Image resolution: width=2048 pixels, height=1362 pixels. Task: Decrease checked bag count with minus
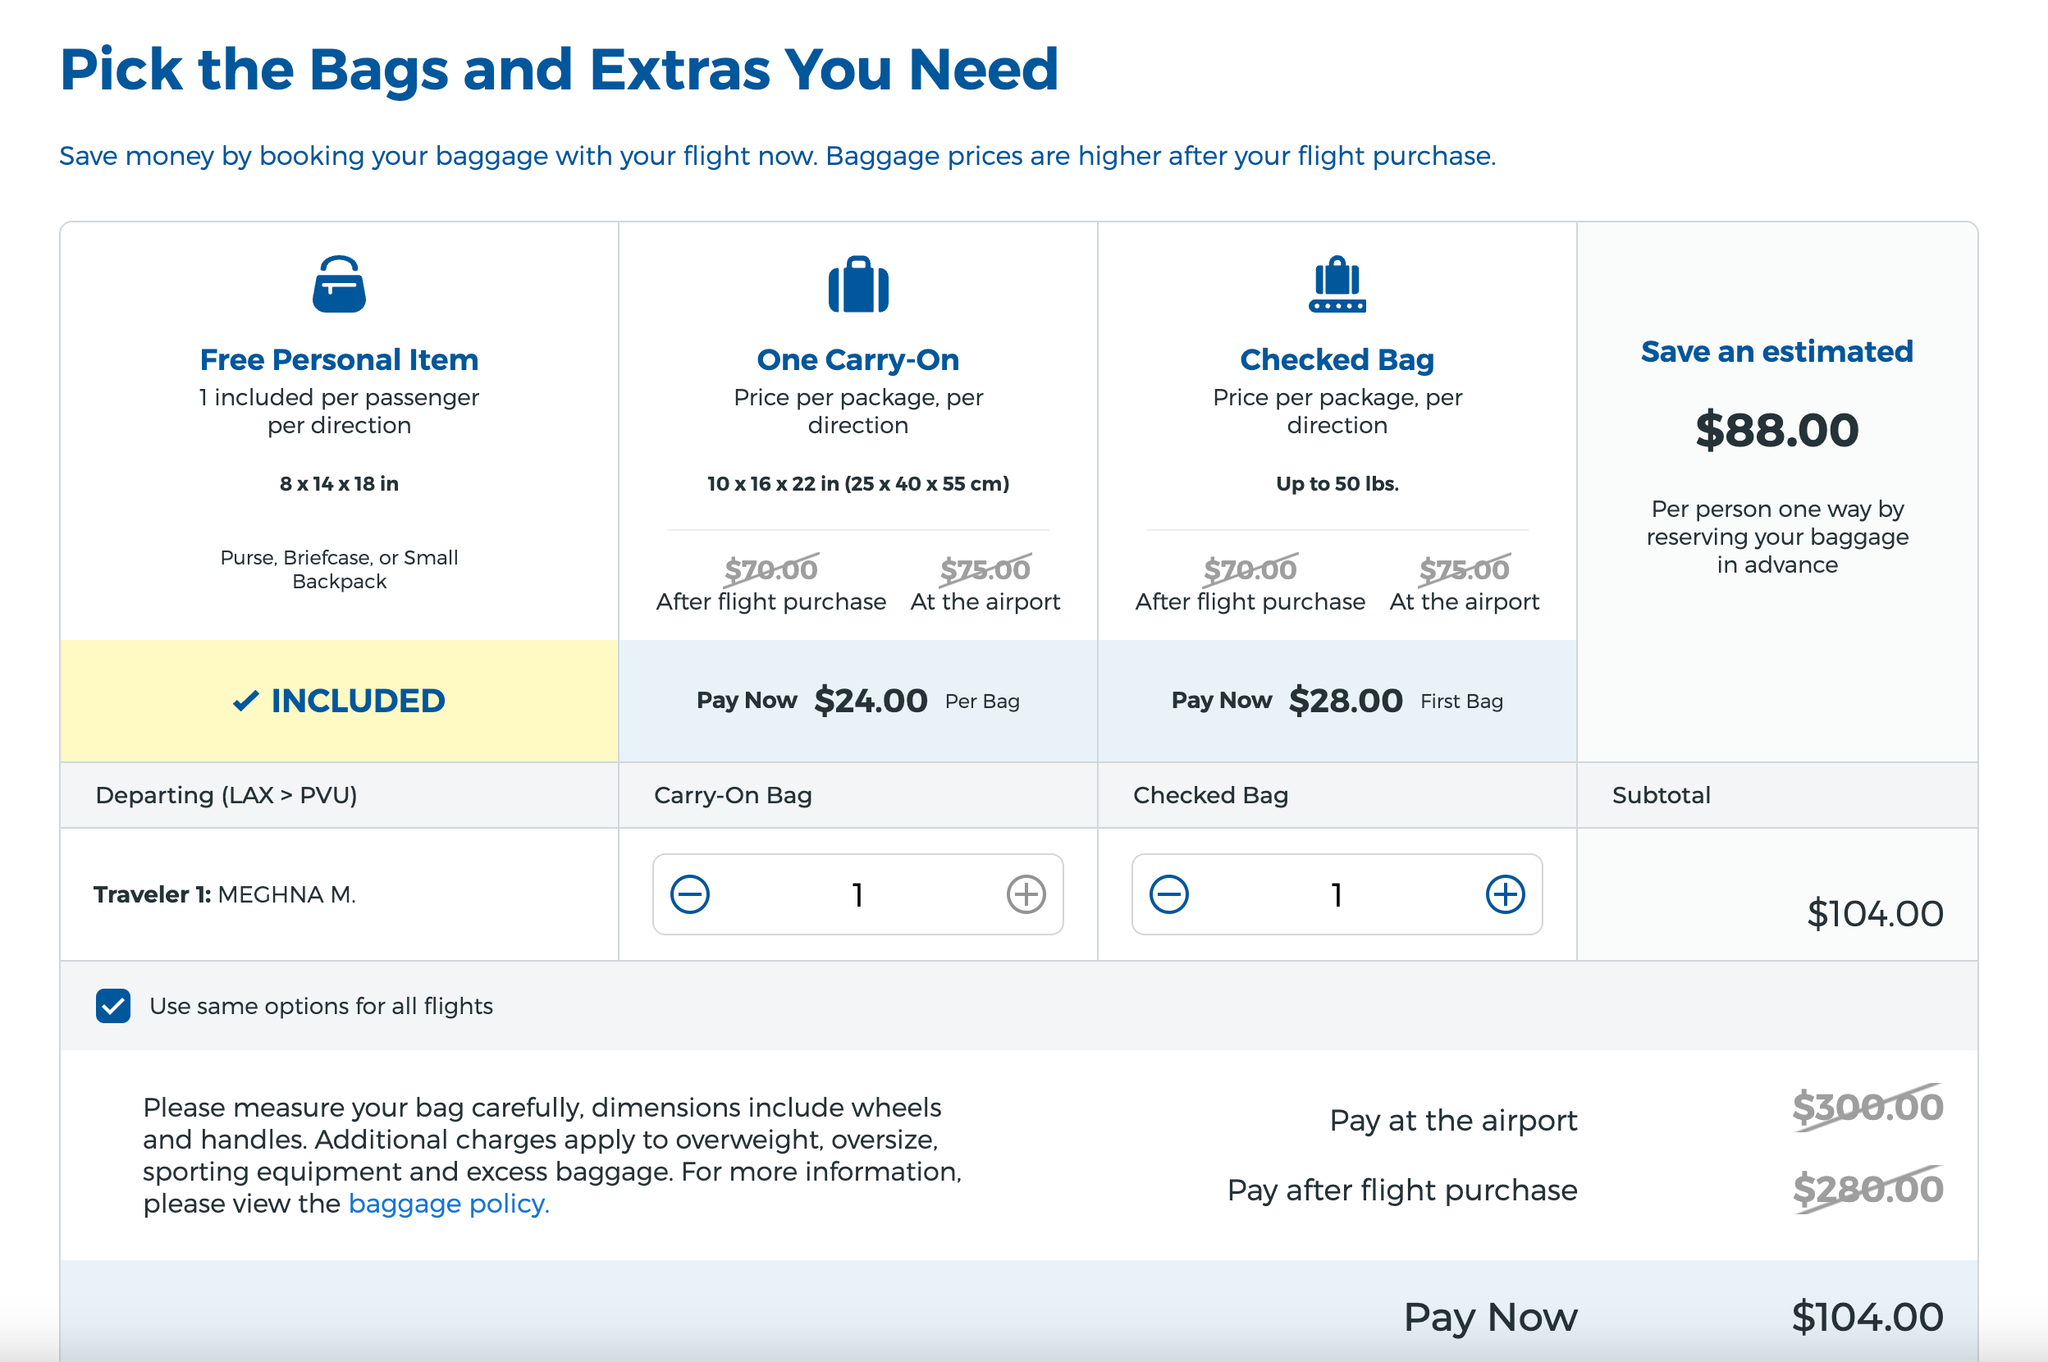[x=1169, y=894]
